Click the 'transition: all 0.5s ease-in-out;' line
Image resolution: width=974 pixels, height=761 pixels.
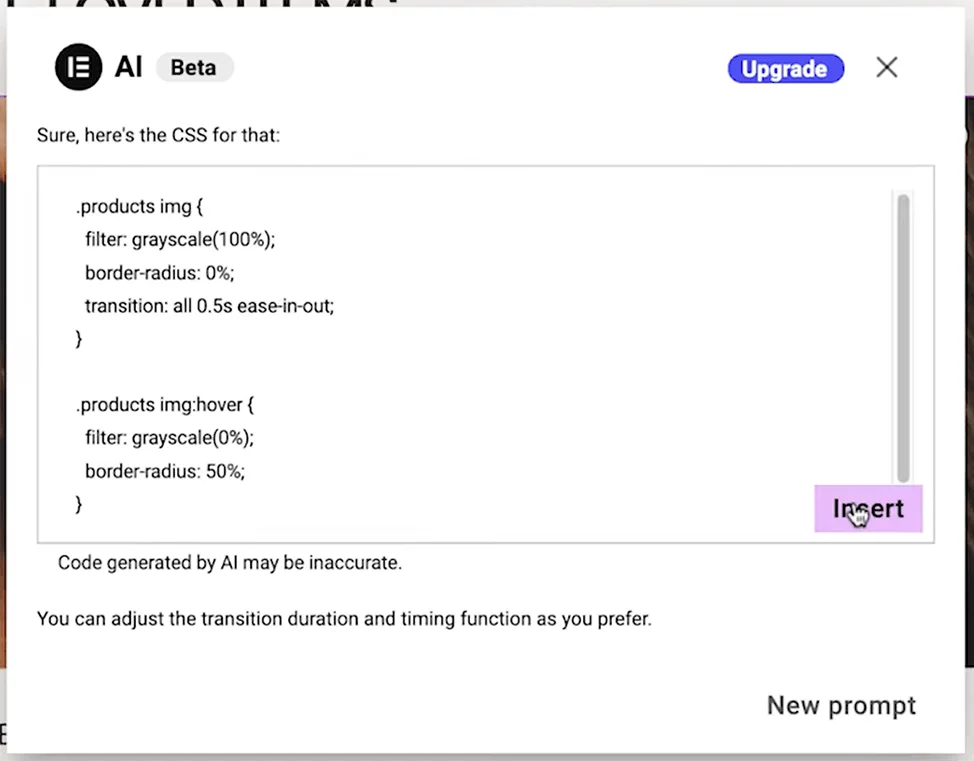pos(209,306)
